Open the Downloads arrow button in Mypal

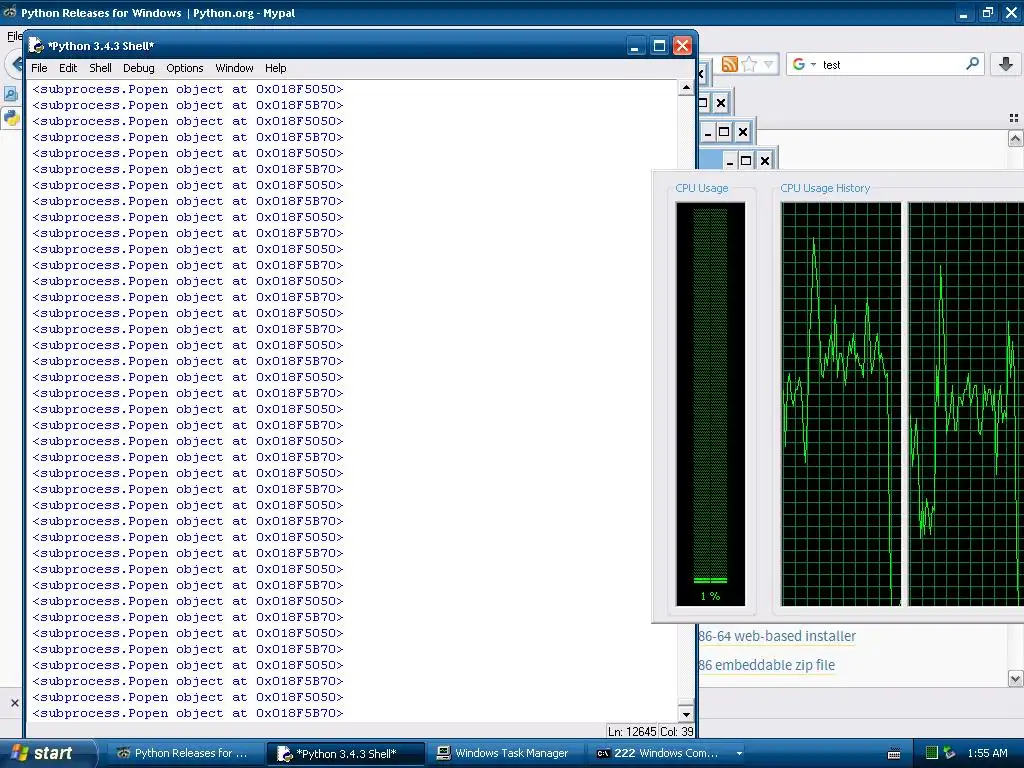1006,64
